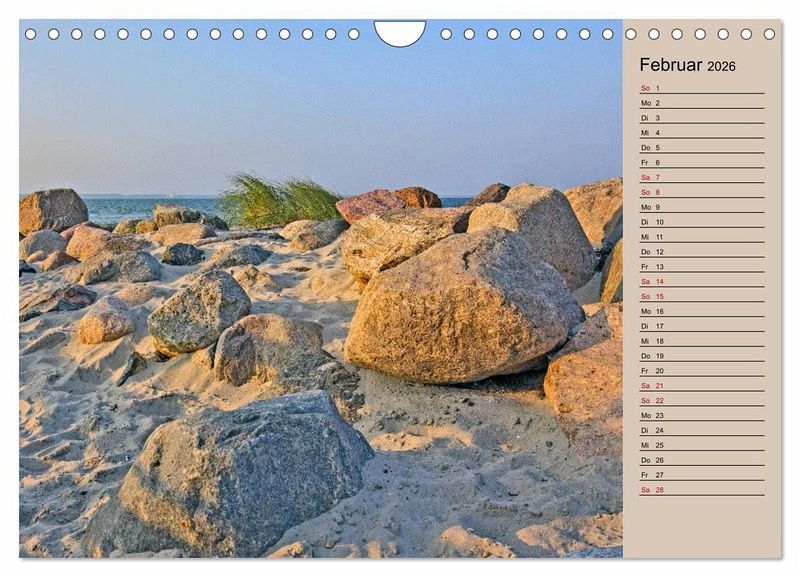
Task: Click the Sa 28 last date row
Action: 700,490
